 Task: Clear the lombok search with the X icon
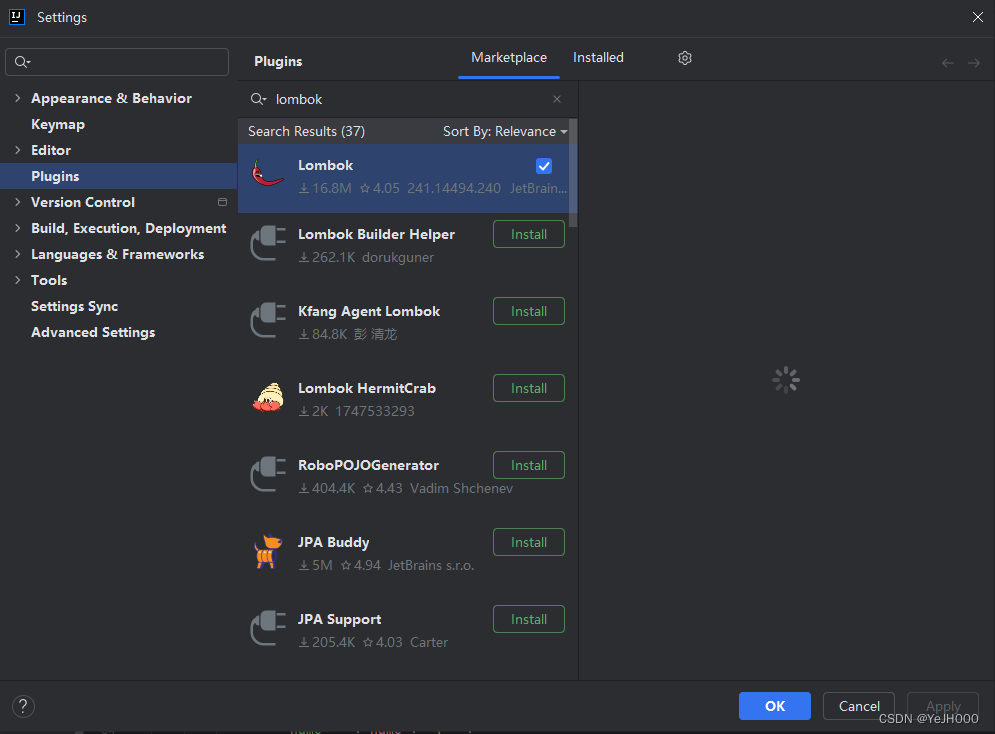pyautogui.click(x=557, y=99)
